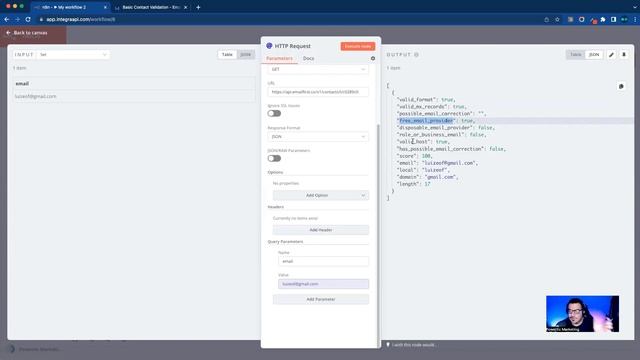Open the request method GET dropdown
The image size is (640, 360).
click(318, 69)
